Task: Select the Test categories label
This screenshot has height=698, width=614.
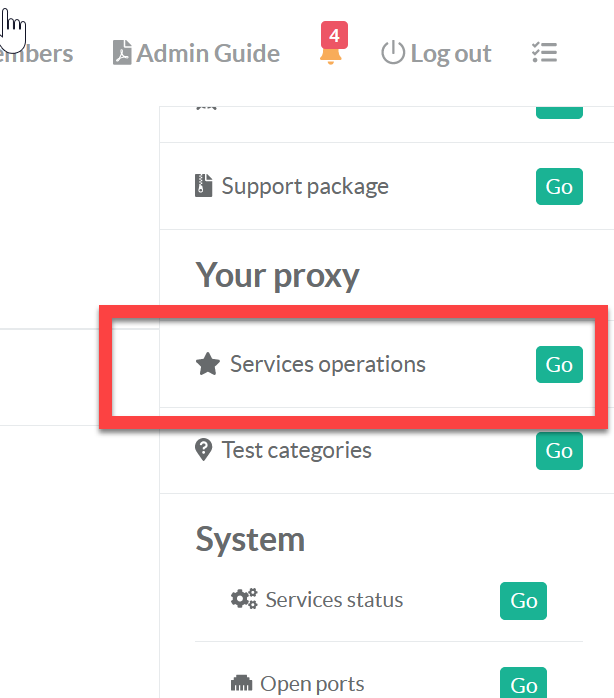Action: [297, 450]
